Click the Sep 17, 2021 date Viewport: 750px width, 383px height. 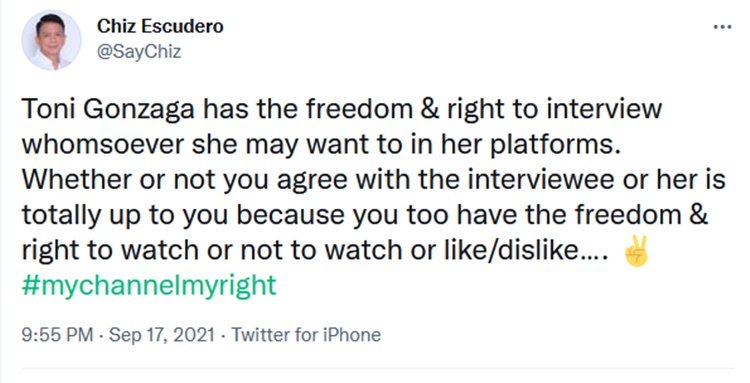(x=162, y=335)
